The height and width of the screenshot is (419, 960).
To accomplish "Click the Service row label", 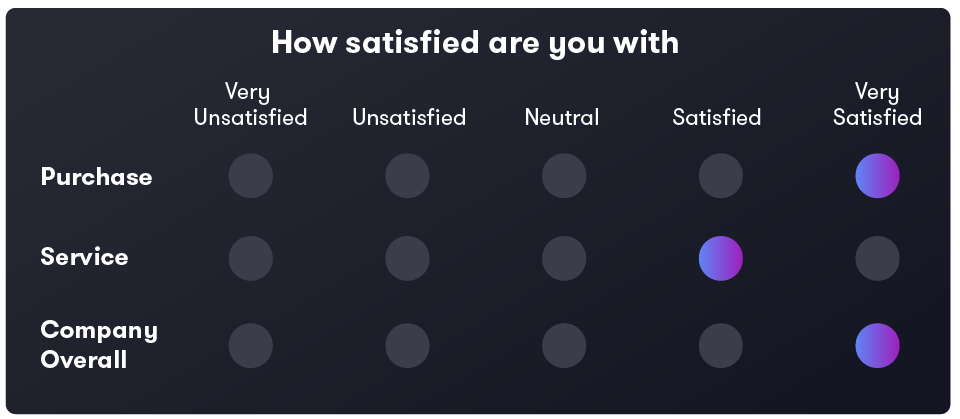I will pos(84,257).
